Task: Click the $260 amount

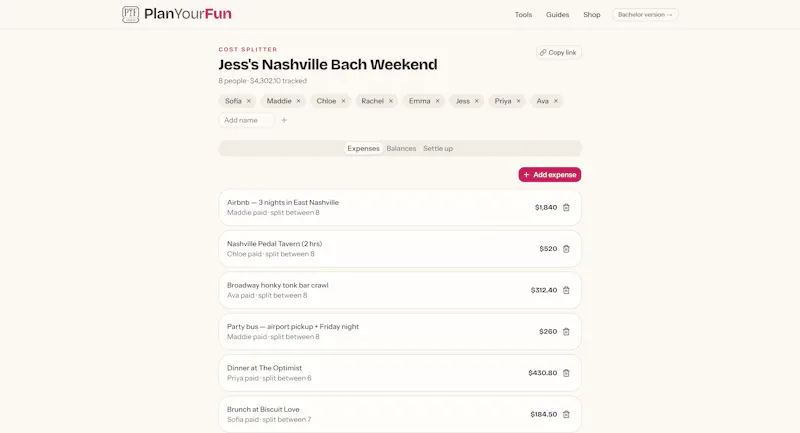Action: (x=548, y=332)
